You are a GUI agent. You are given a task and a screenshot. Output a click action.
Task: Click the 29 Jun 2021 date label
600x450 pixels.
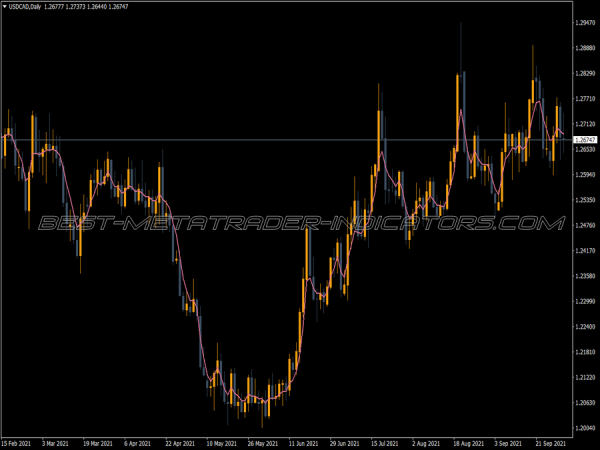coord(344,443)
